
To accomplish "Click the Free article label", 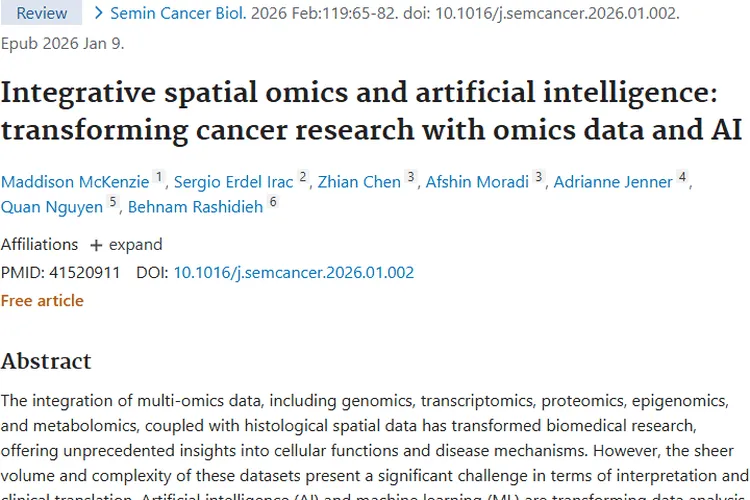I will [x=42, y=300].
